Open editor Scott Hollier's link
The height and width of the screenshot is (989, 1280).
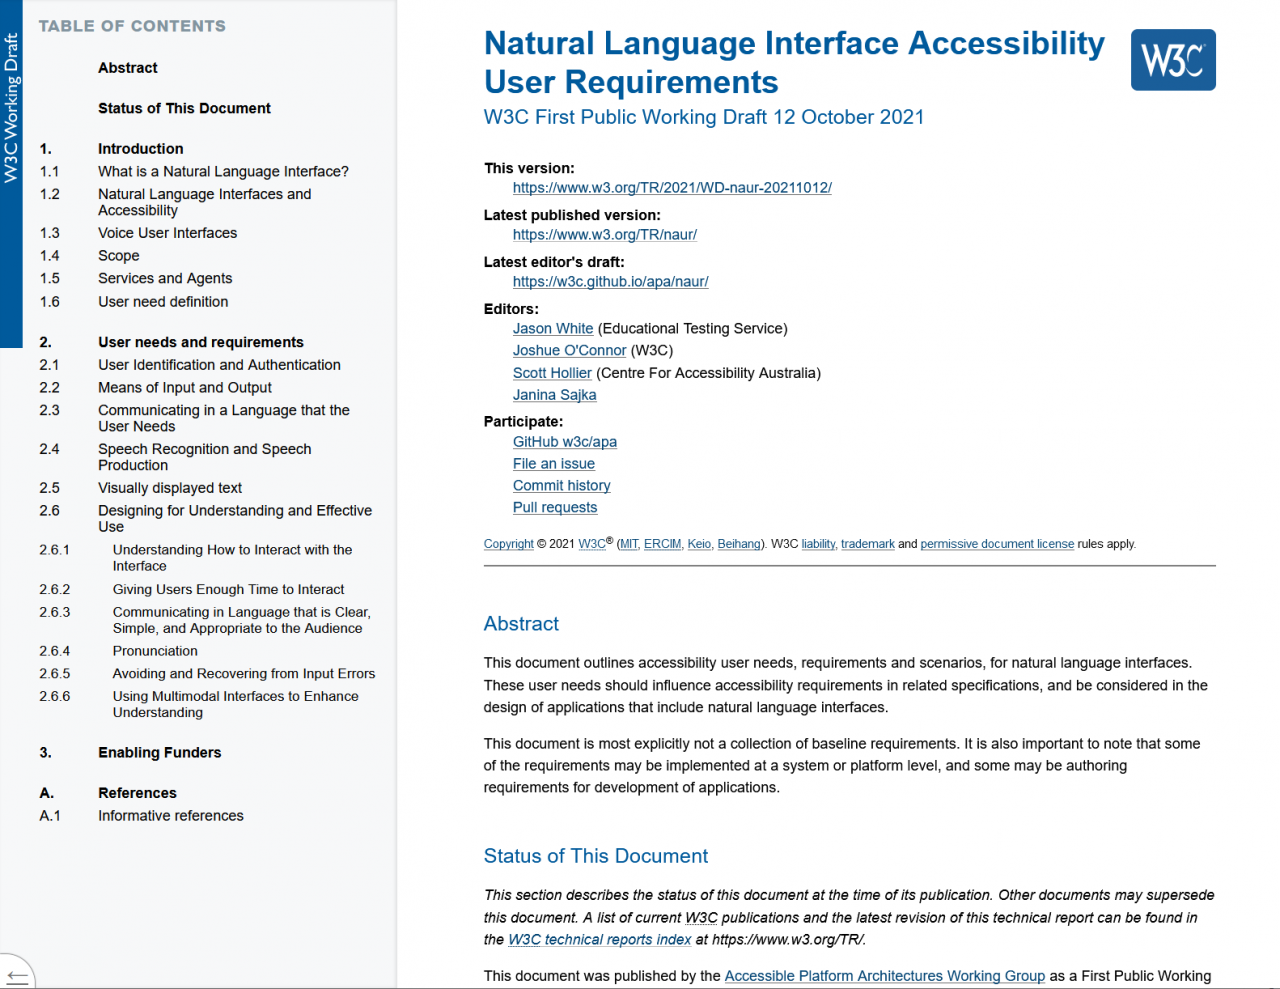552,373
